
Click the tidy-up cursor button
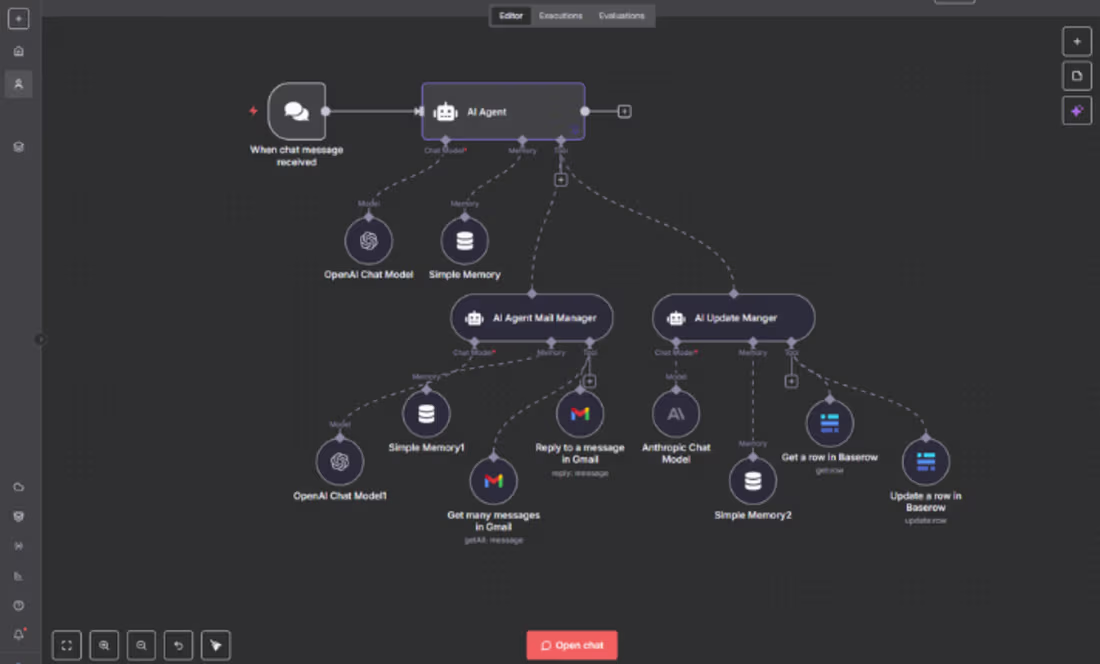[215, 645]
